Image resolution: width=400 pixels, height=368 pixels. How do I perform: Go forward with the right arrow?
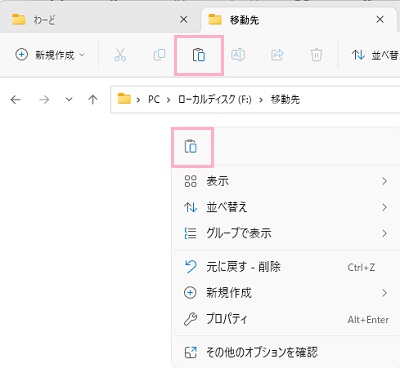[x=44, y=99]
